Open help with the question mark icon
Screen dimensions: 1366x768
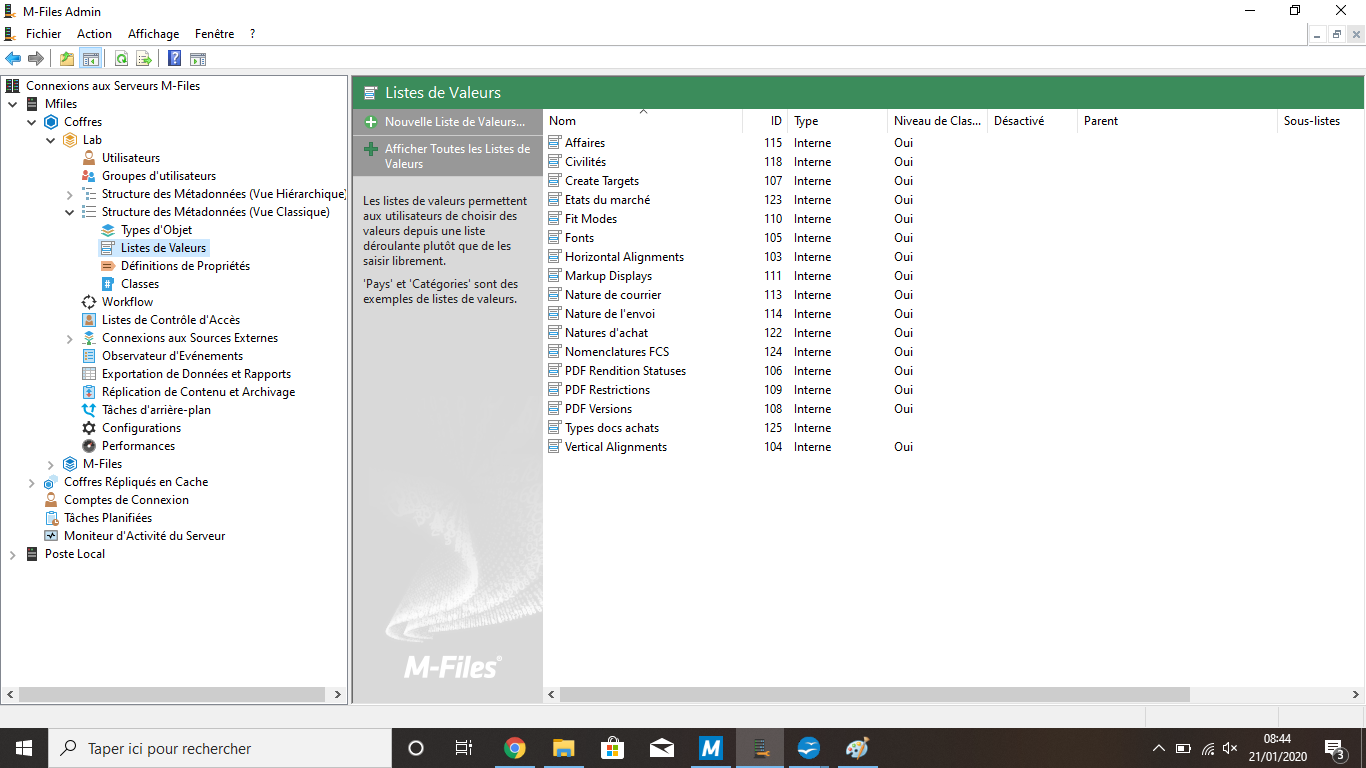click(175, 59)
